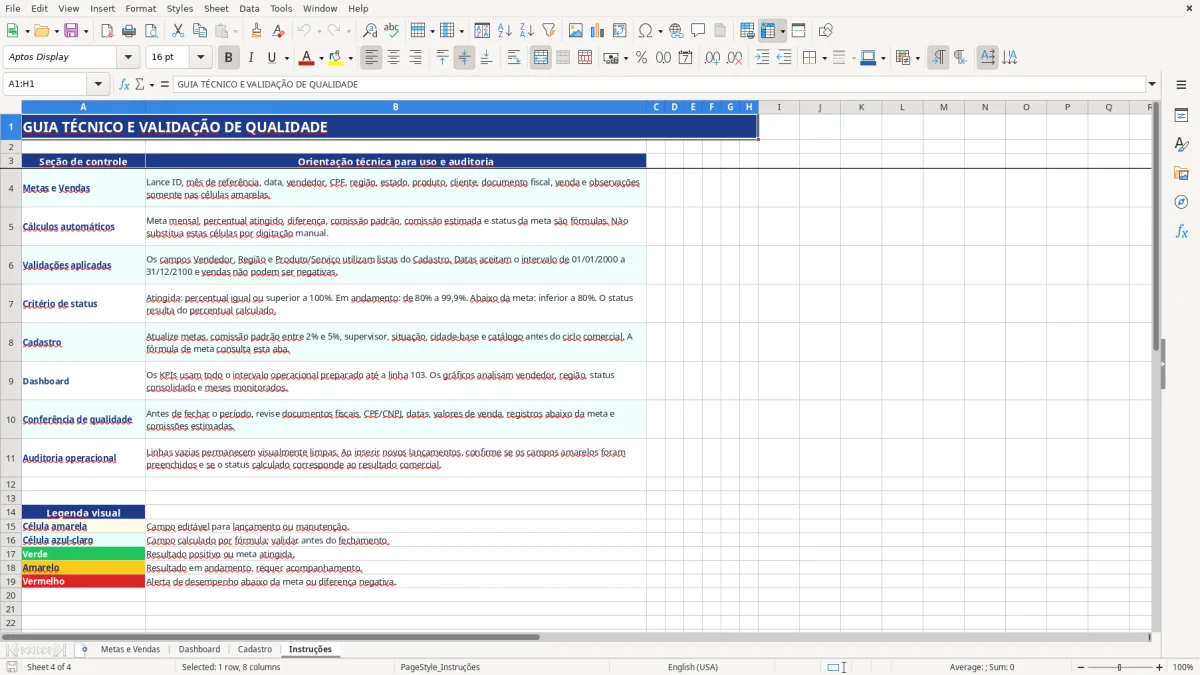Open the Sidebar Navigator
This screenshot has width=1200, height=675.
1181,203
